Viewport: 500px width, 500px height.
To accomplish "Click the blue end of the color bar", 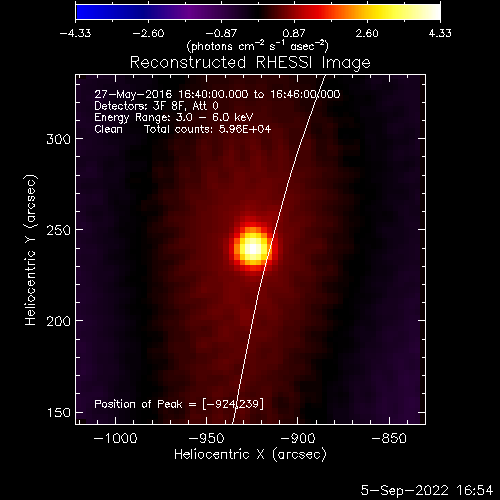I will coord(83,12).
